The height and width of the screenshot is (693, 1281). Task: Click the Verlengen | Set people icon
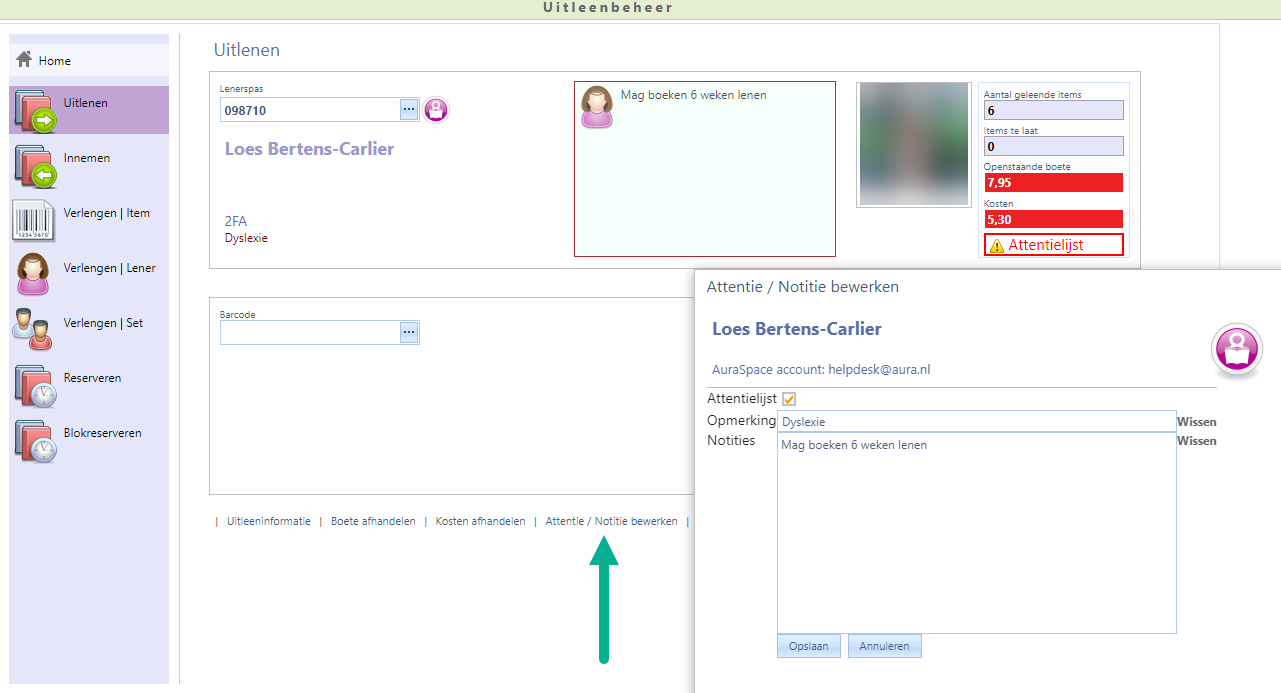(x=33, y=329)
